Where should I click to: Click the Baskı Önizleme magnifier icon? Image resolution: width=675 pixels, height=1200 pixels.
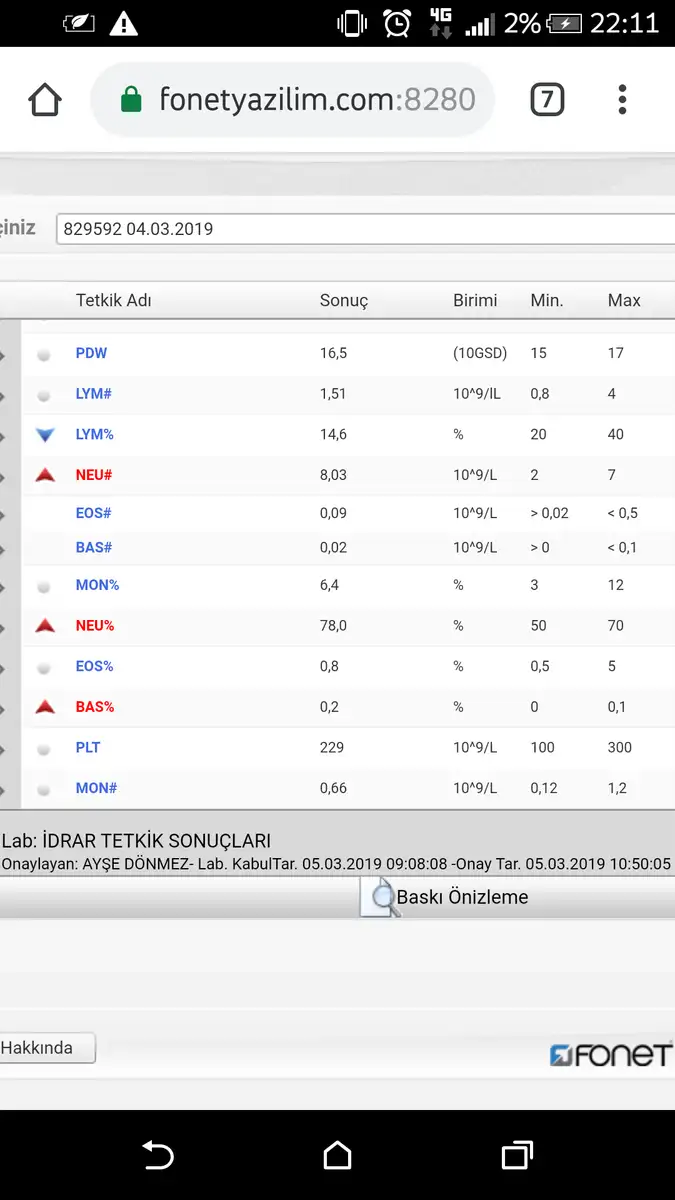[381, 897]
